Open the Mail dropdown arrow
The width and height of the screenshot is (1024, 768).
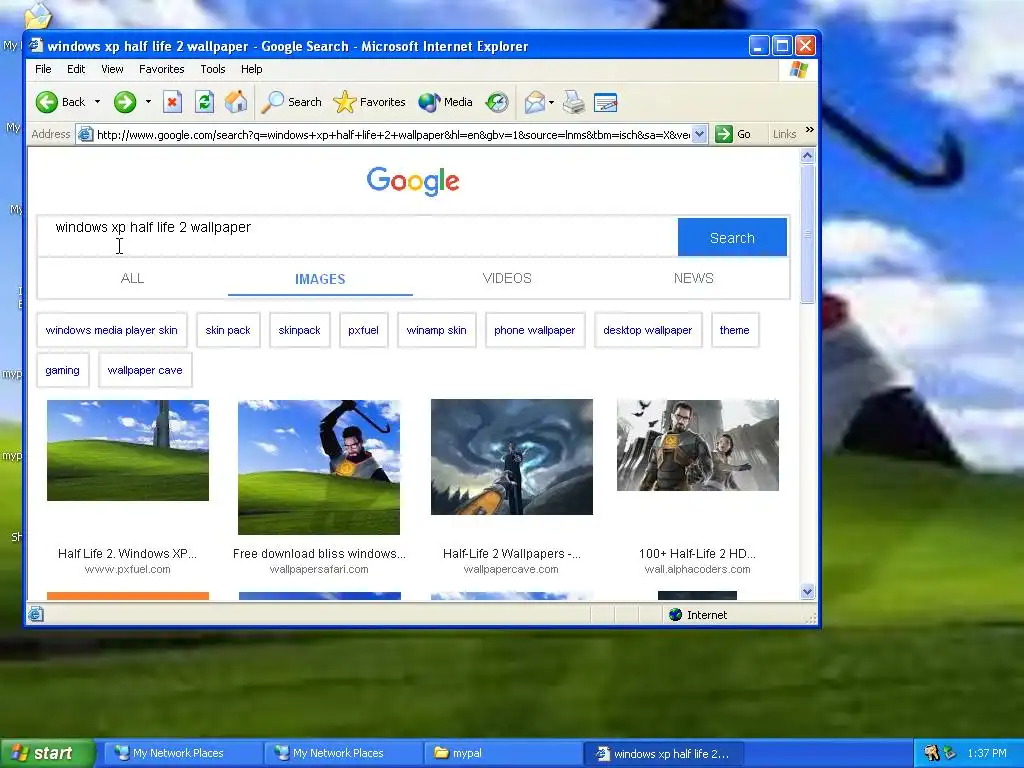point(551,103)
